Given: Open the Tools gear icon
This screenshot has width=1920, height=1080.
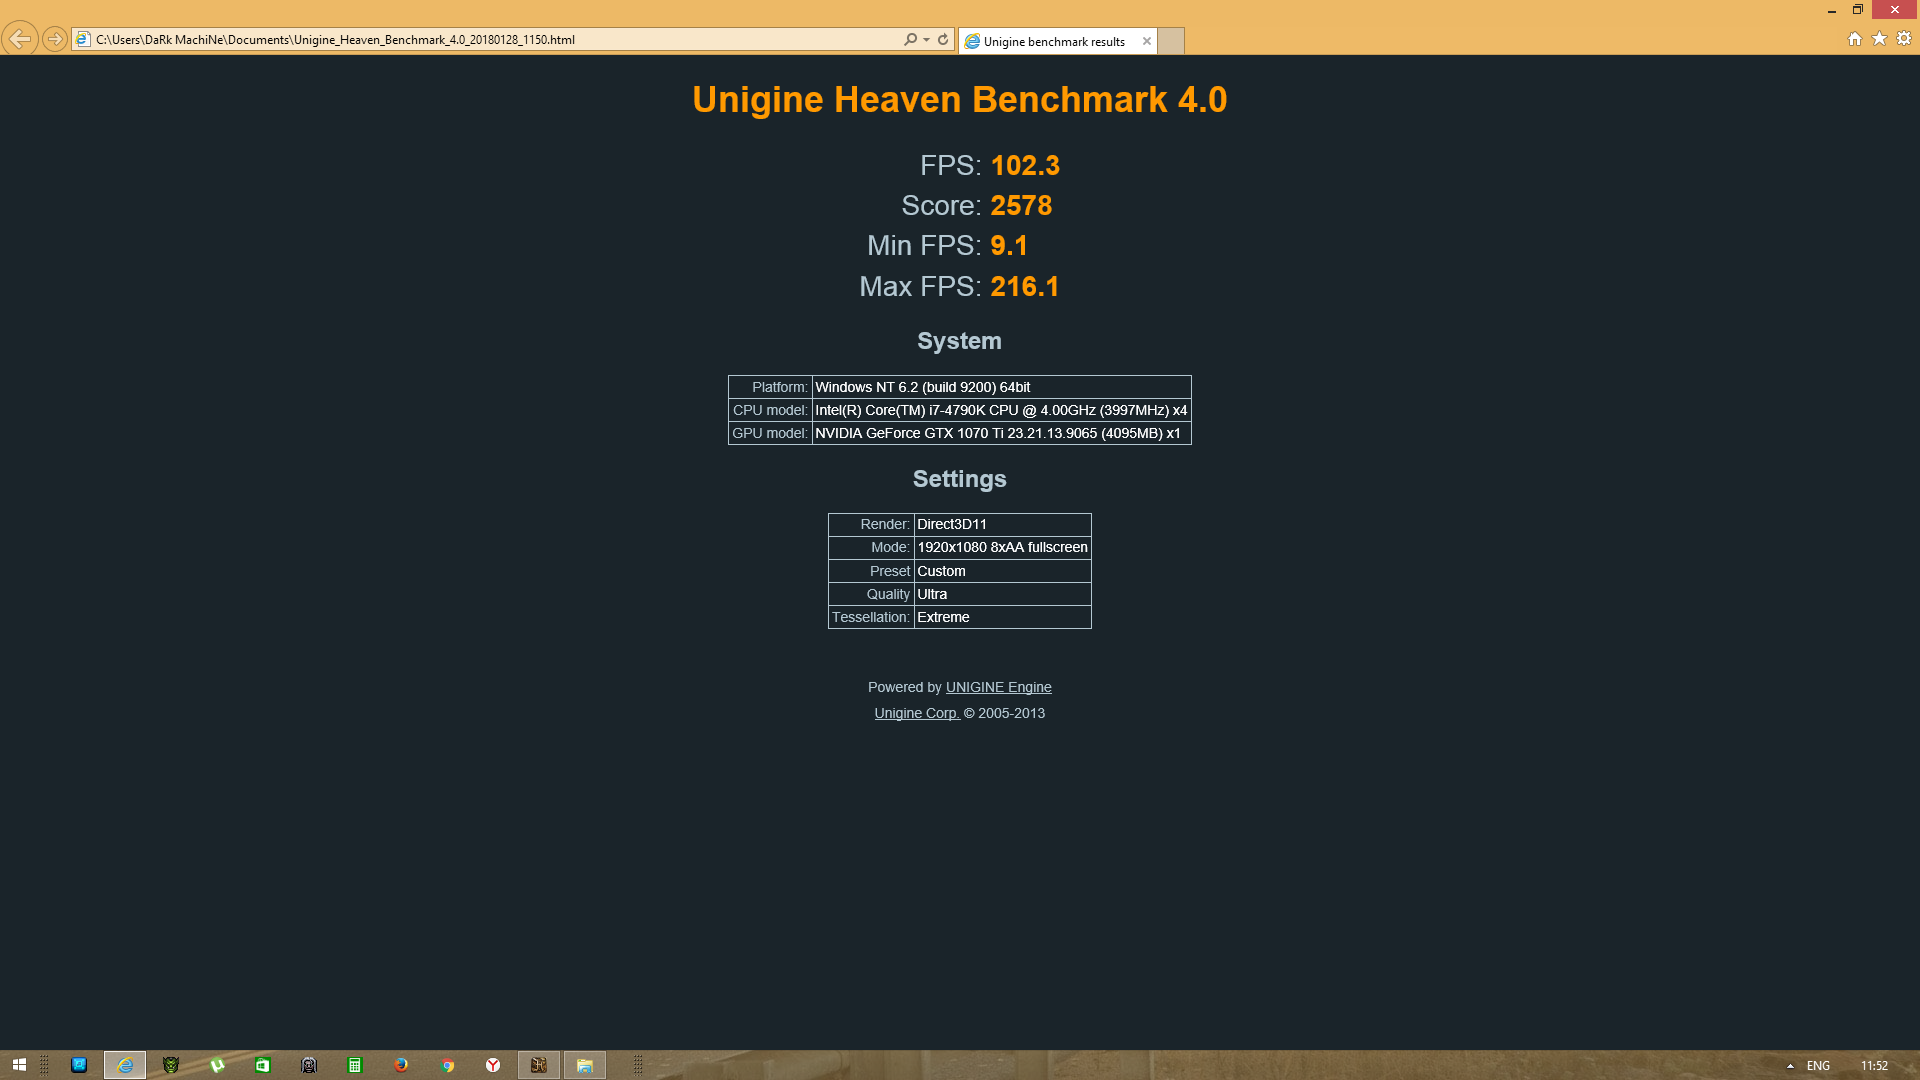Looking at the screenshot, I should [1904, 39].
